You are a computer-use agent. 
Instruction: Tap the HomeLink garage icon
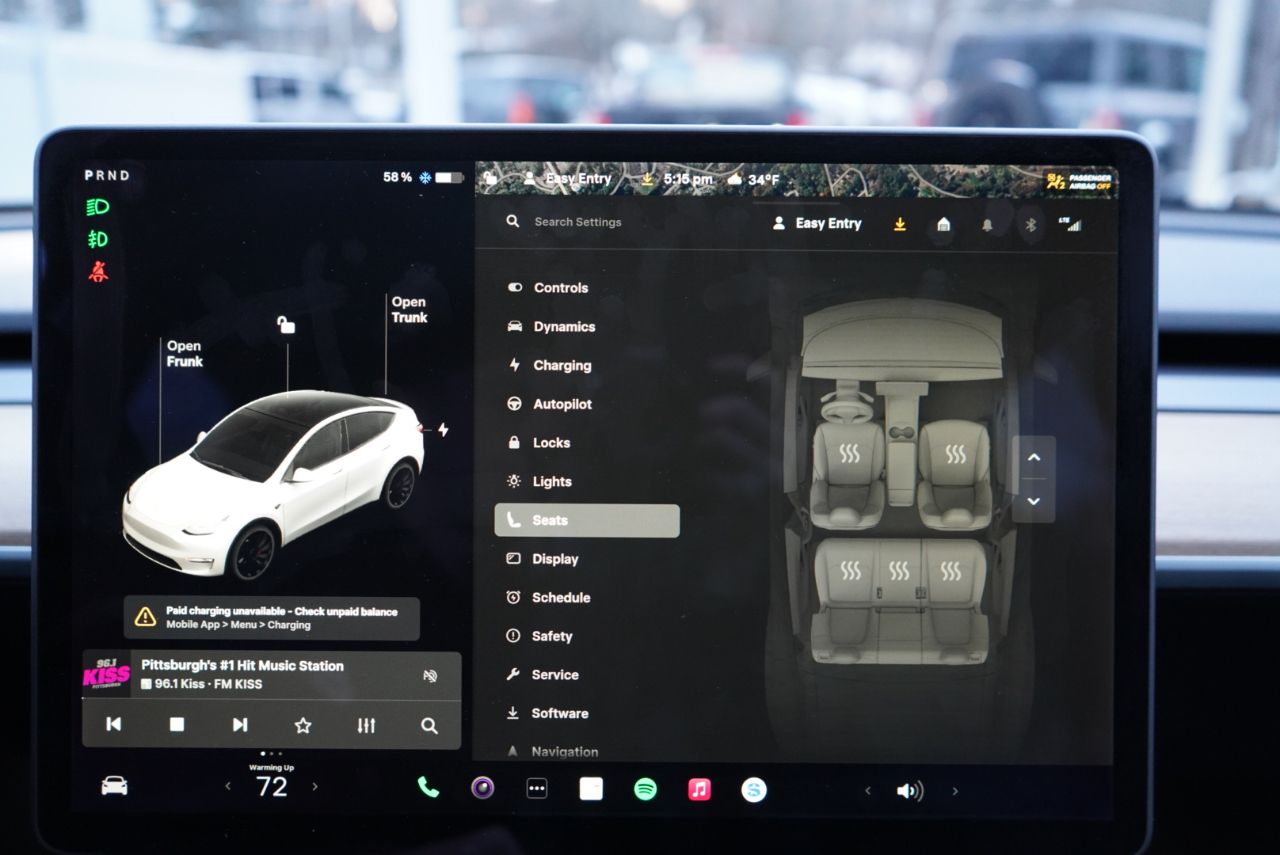[943, 225]
